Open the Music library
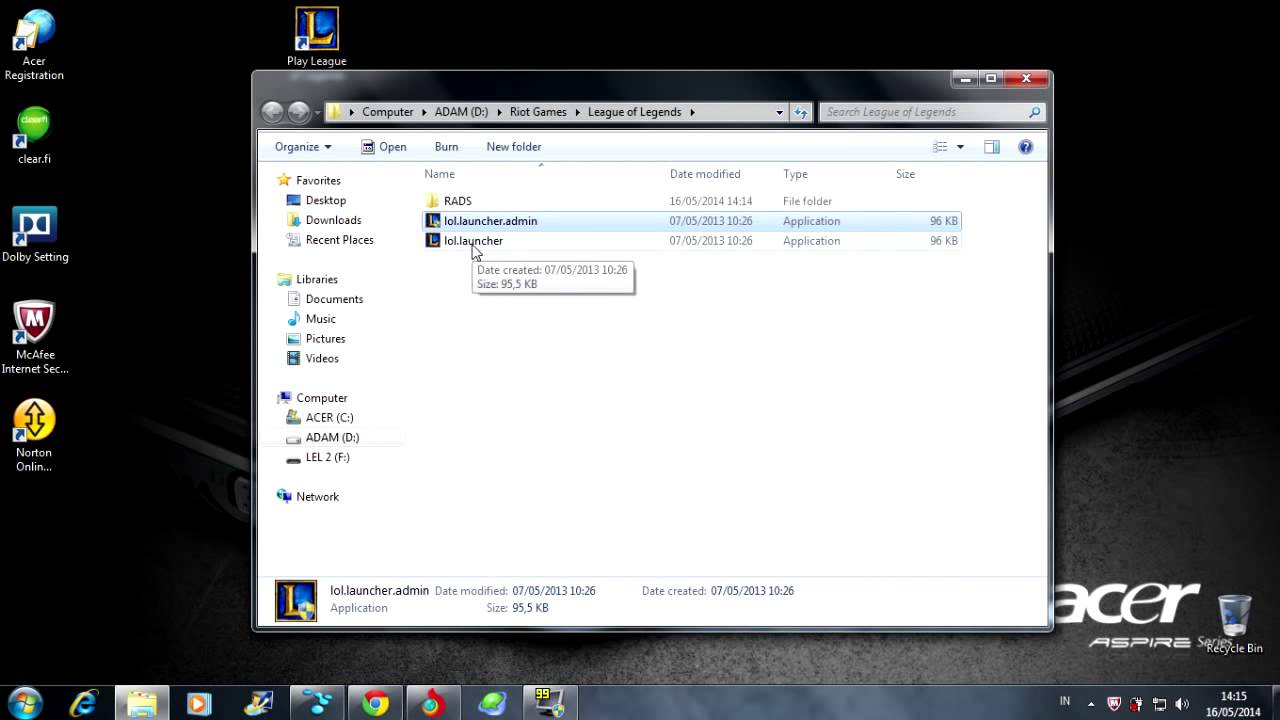The width and height of the screenshot is (1280, 720). pyautogui.click(x=320, y=319)
